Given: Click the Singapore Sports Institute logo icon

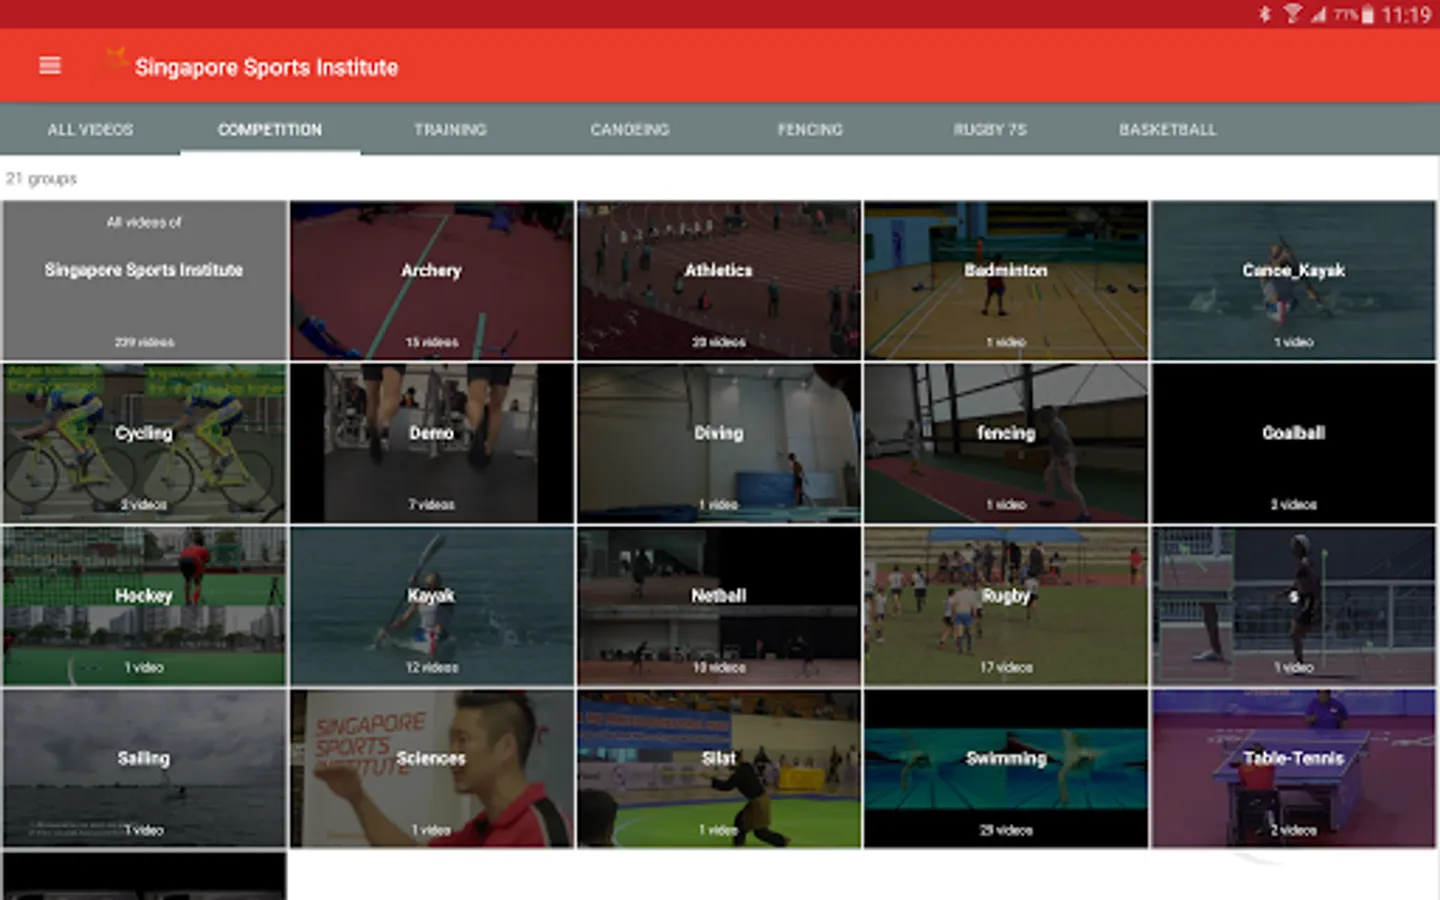Looking at the screenshot, I should (x=114, y=61).
